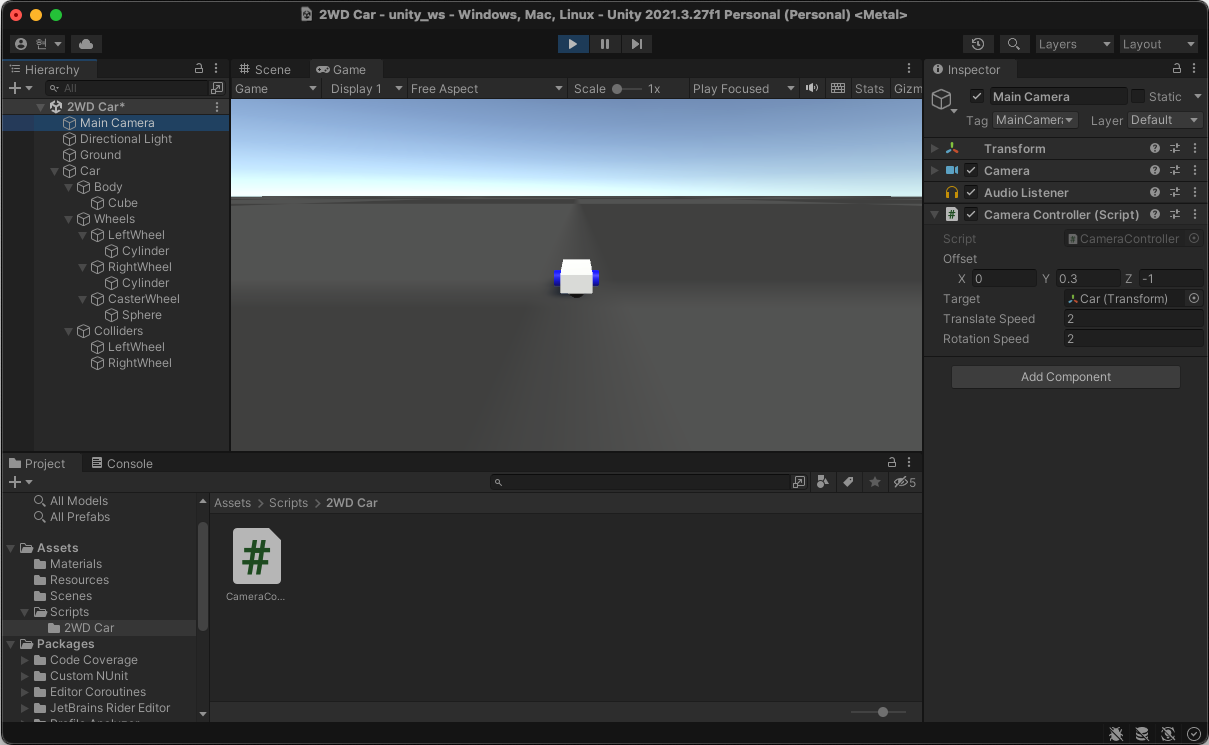Click the Step frame button
The image size is (1209, 745).
click(636, 44)
